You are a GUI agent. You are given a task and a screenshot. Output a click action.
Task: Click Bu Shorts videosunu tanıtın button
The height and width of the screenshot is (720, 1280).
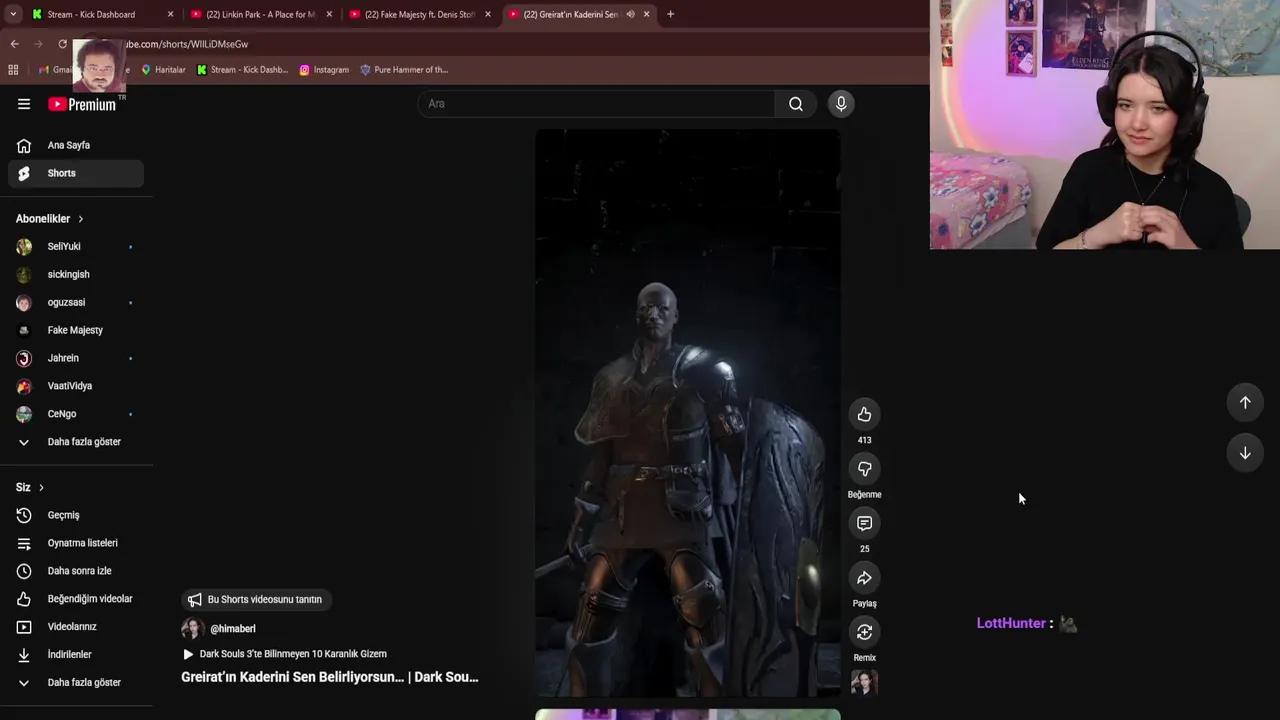(x=256, y=600)
